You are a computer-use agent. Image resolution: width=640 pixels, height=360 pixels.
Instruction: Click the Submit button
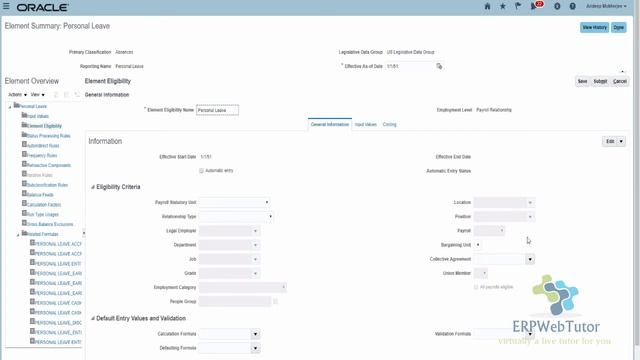click(x=600, y=81)
